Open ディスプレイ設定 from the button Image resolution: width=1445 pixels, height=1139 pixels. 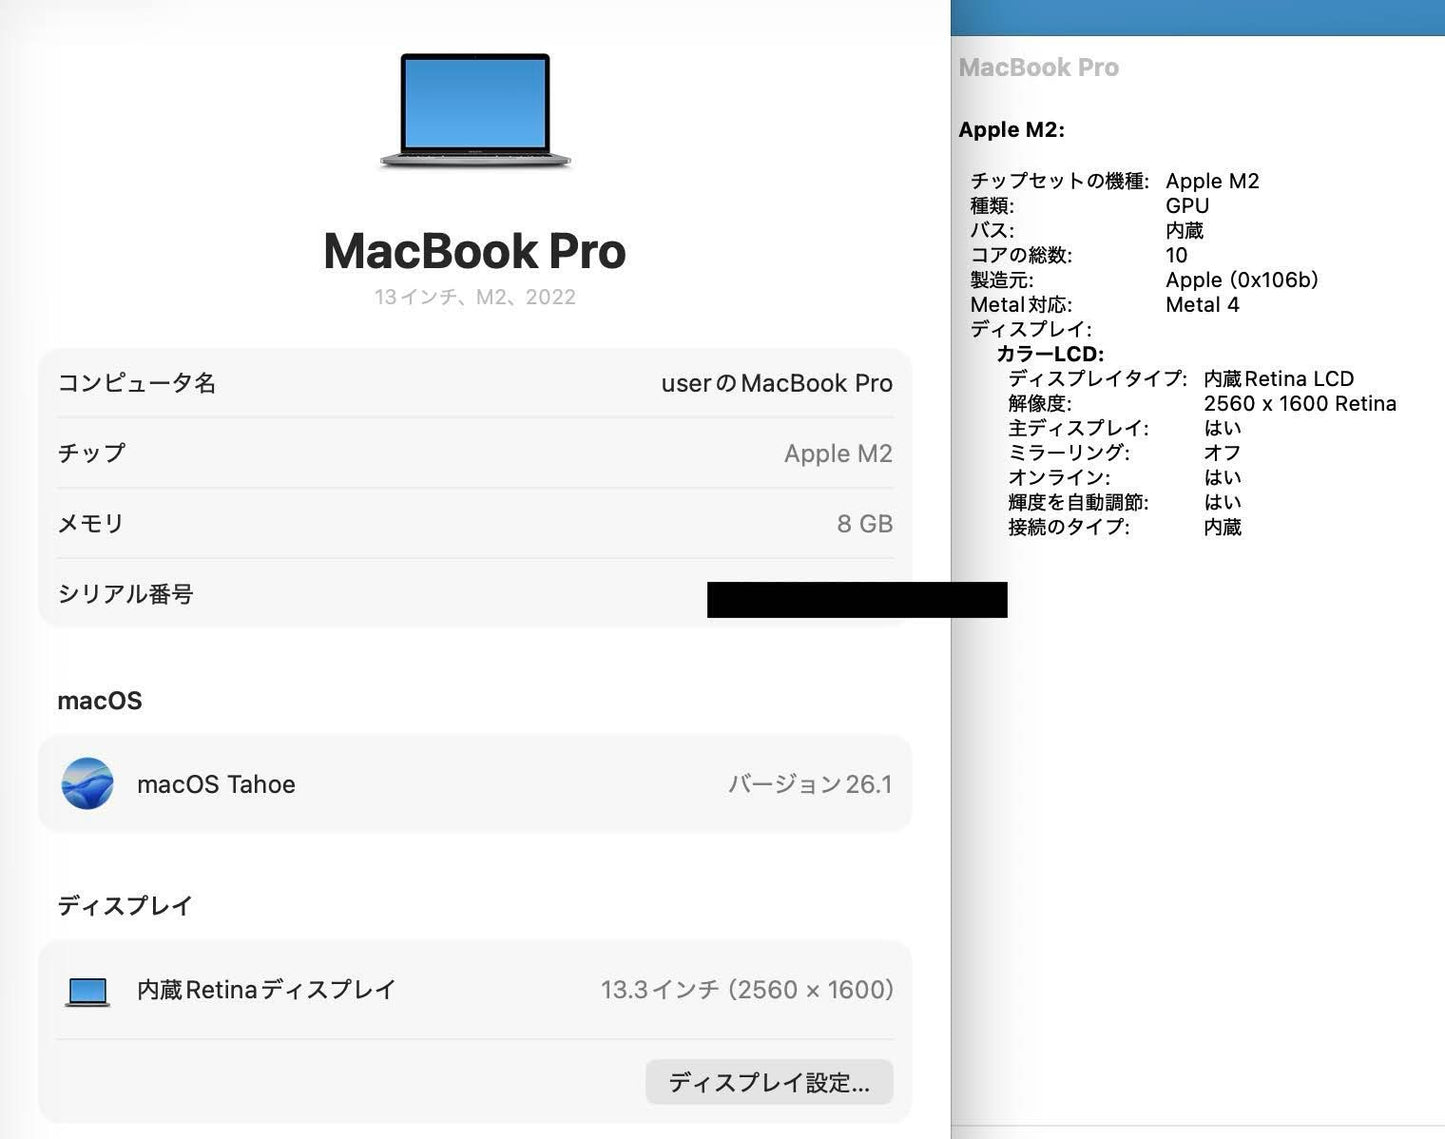point(768,1082)
